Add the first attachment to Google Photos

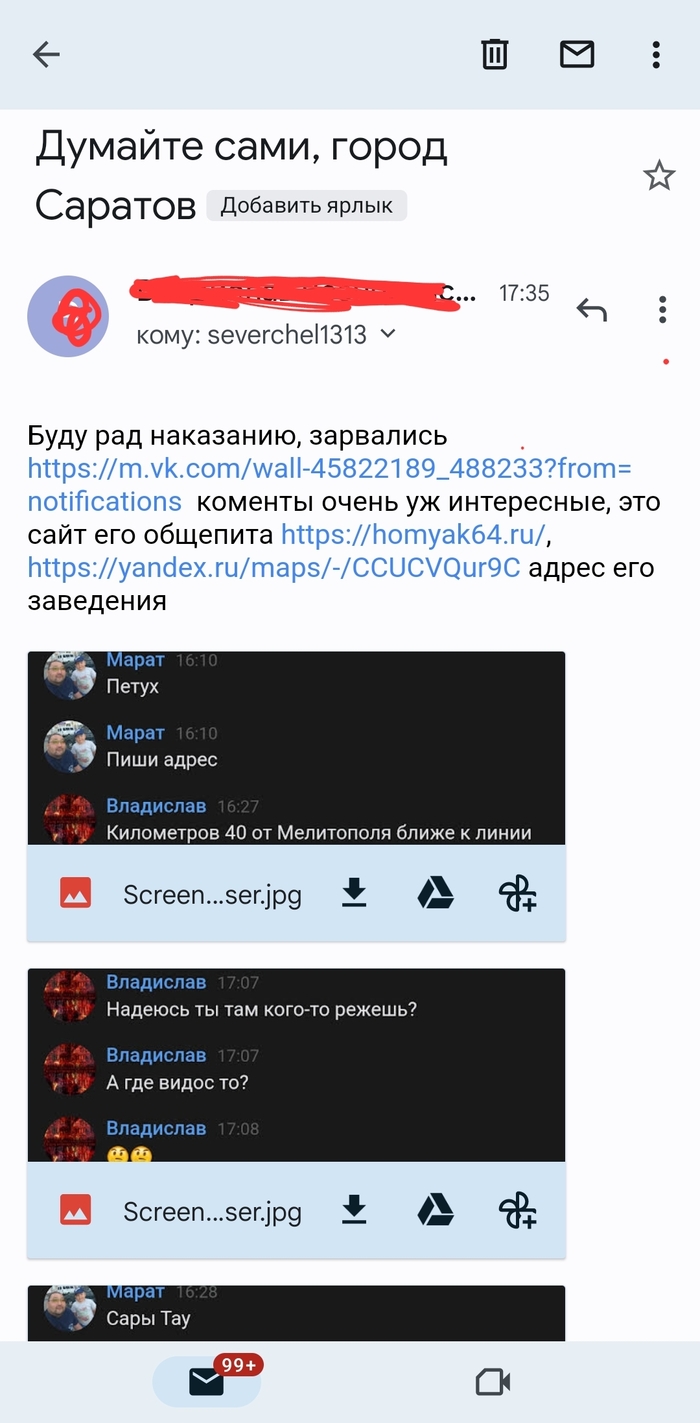(x=517, y=893)
